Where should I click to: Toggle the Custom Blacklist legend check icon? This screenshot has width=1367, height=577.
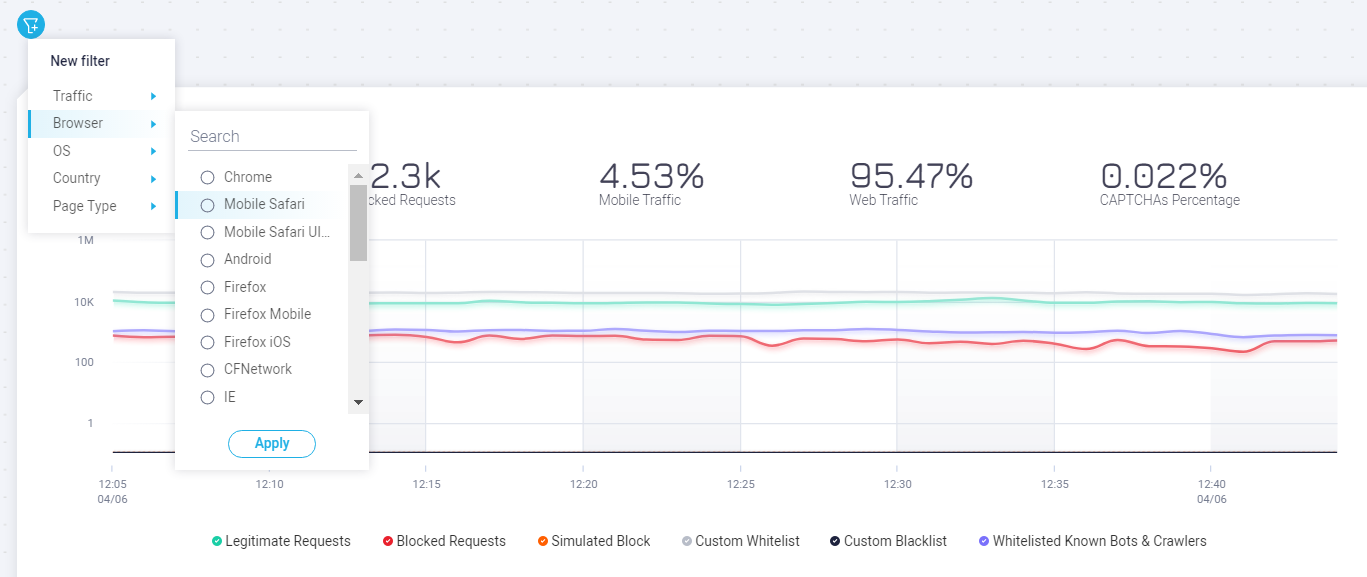835,541
